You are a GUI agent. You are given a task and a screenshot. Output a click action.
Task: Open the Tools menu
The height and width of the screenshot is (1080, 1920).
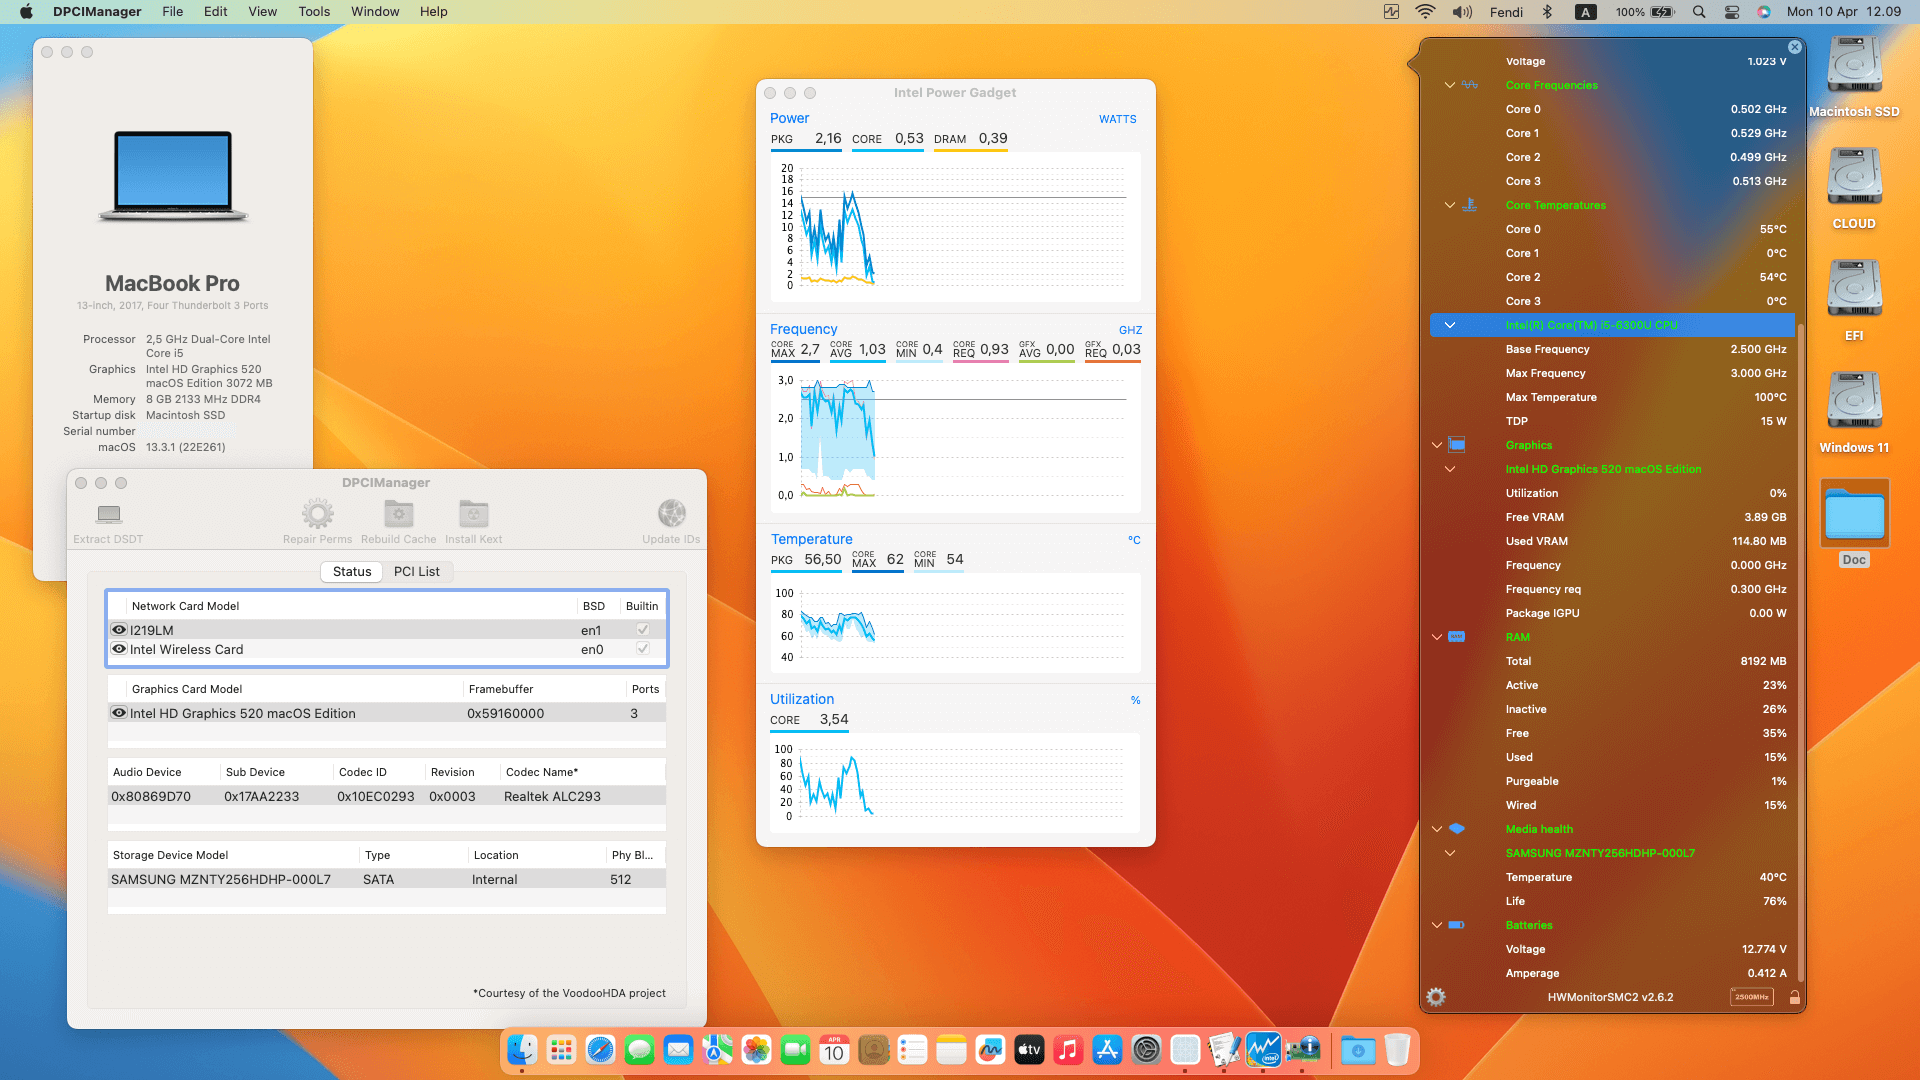[x=314, y=12]
